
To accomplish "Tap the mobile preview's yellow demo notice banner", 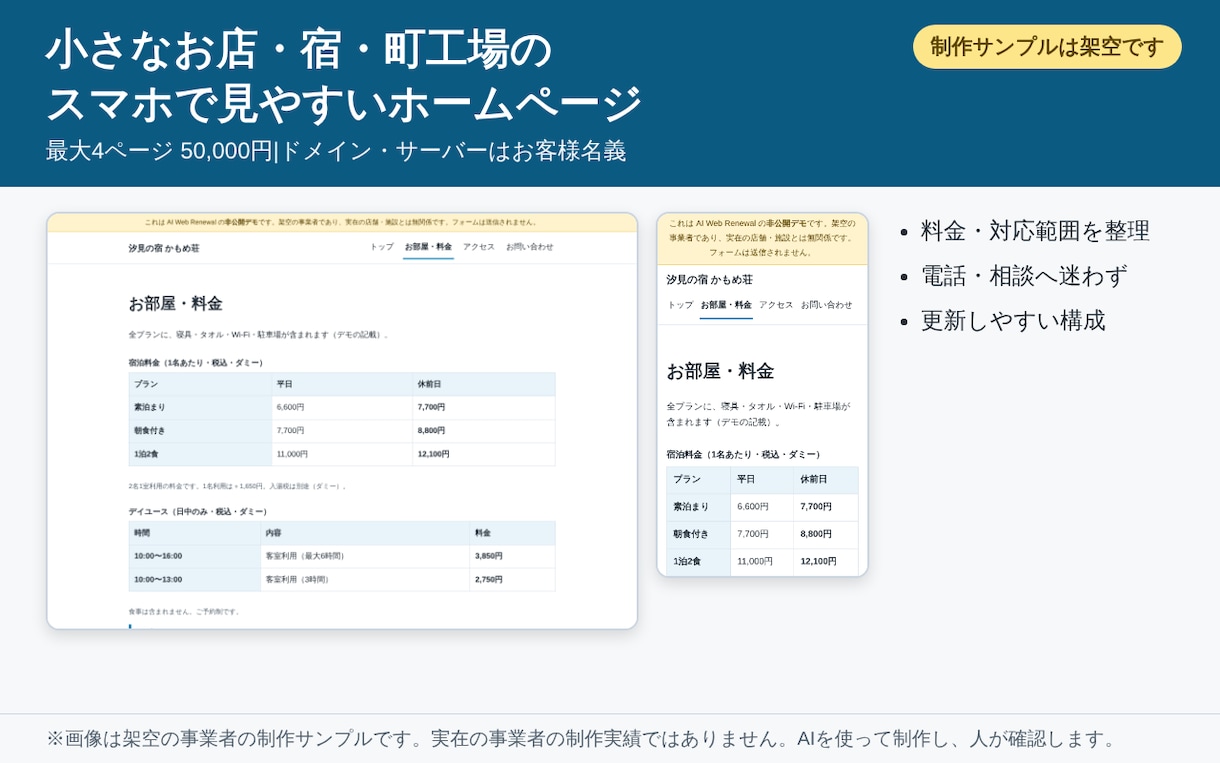I will click(762, 238).
